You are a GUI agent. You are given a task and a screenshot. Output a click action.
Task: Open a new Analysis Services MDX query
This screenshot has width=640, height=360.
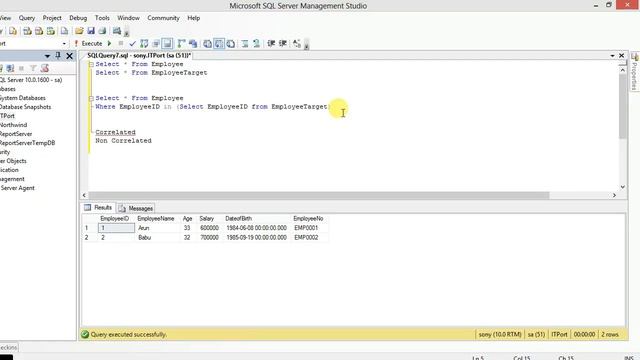pos(27,31)
